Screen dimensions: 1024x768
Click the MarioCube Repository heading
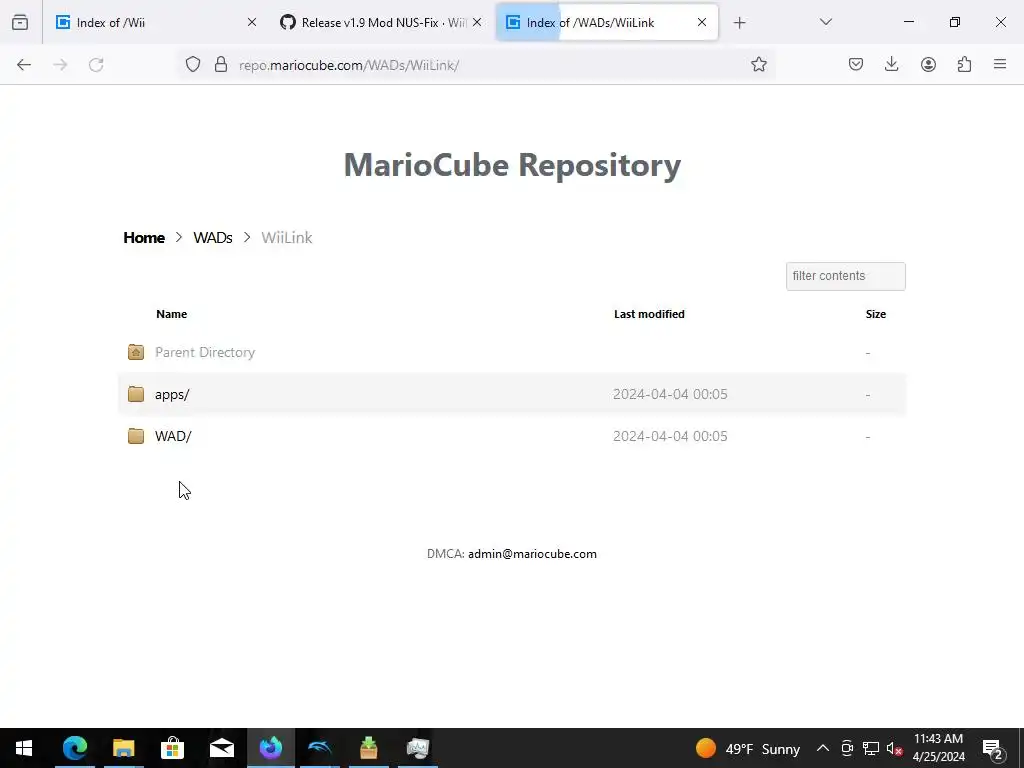pos(512,165)
